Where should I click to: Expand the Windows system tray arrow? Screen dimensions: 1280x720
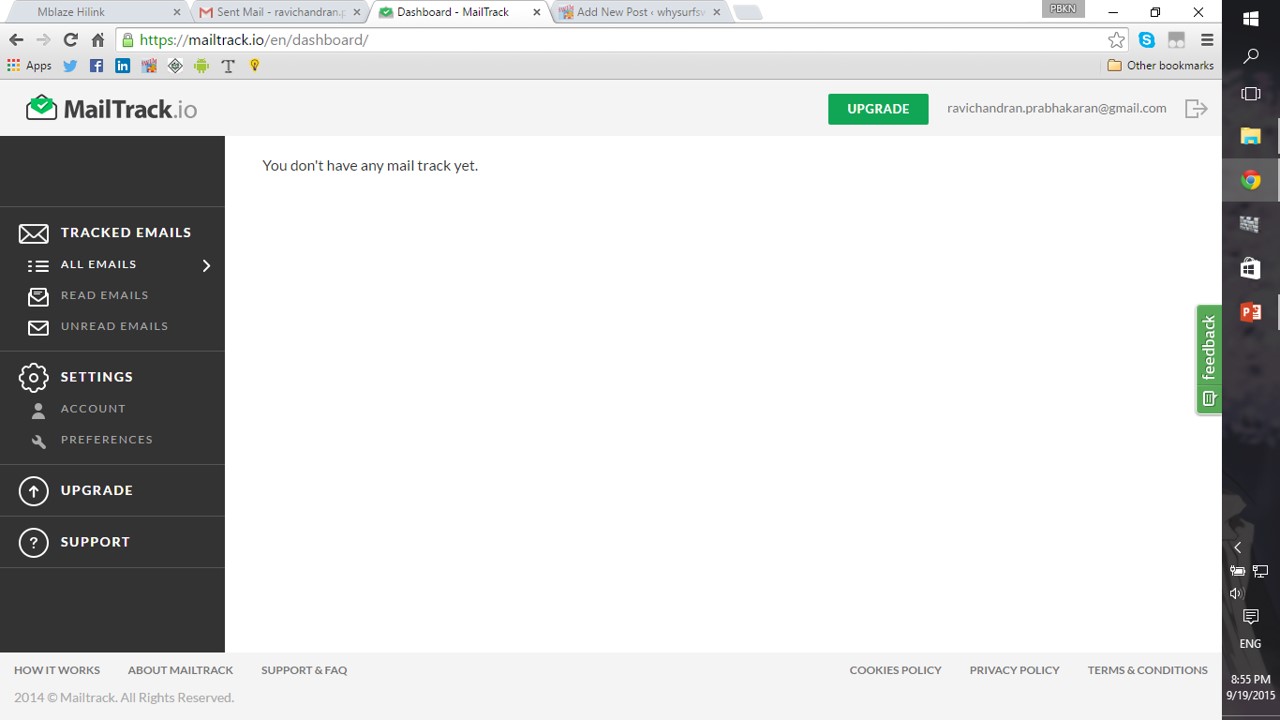1237,548
